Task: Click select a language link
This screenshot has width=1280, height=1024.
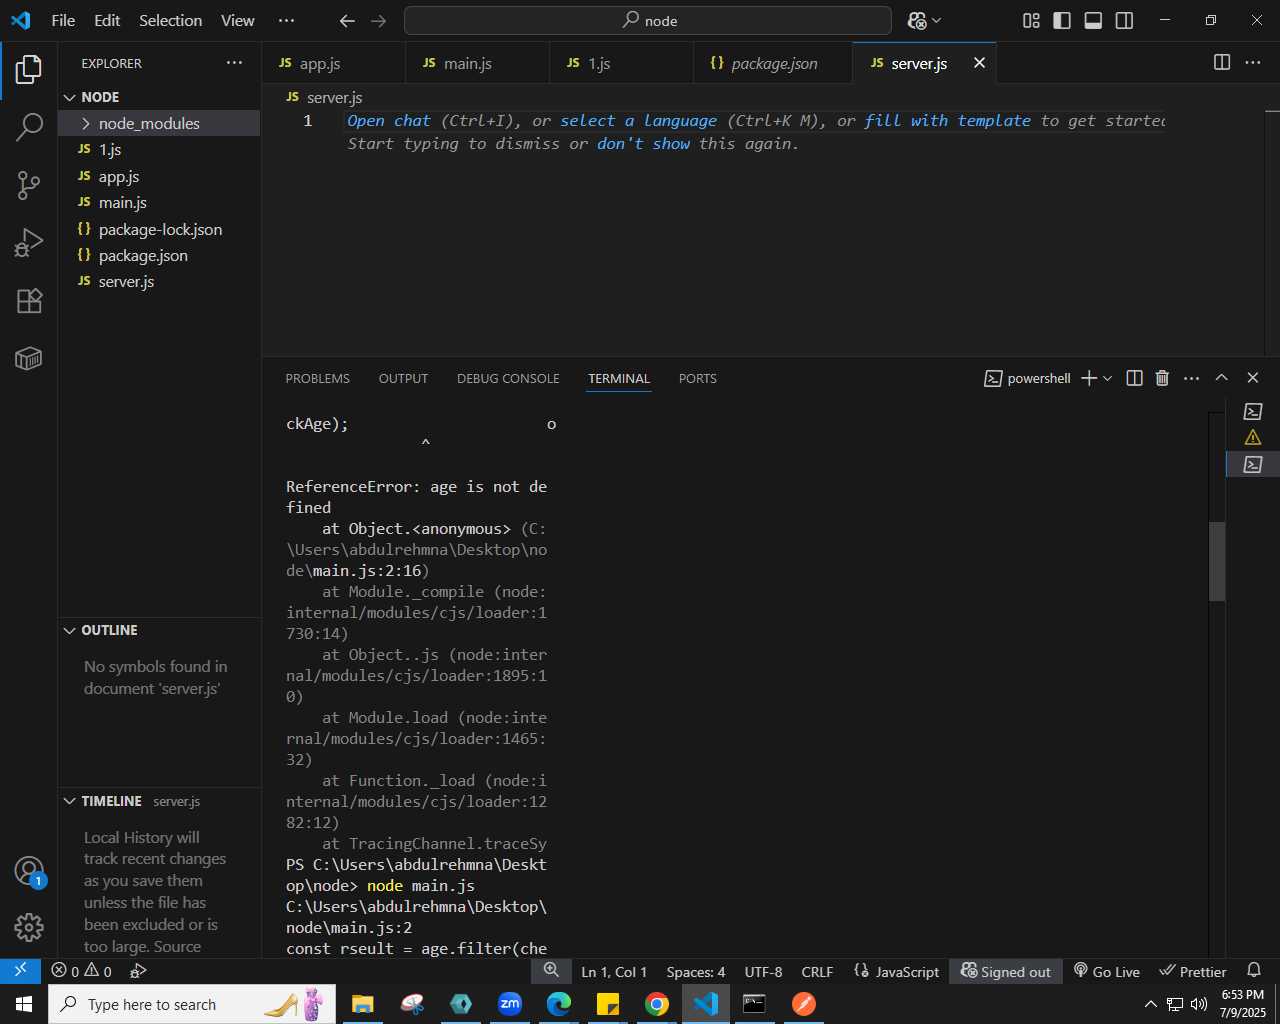Action: pos(638,121)
